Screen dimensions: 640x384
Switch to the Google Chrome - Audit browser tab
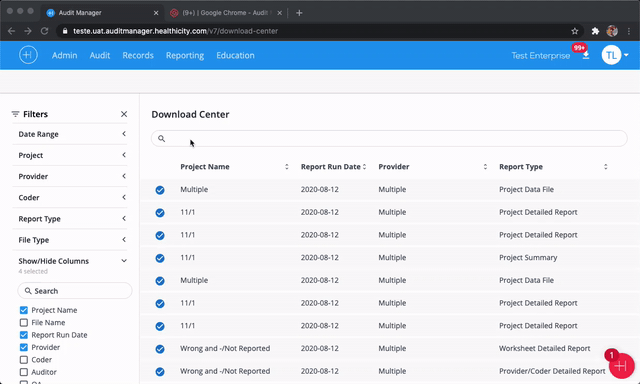click(x=226, y=13)
